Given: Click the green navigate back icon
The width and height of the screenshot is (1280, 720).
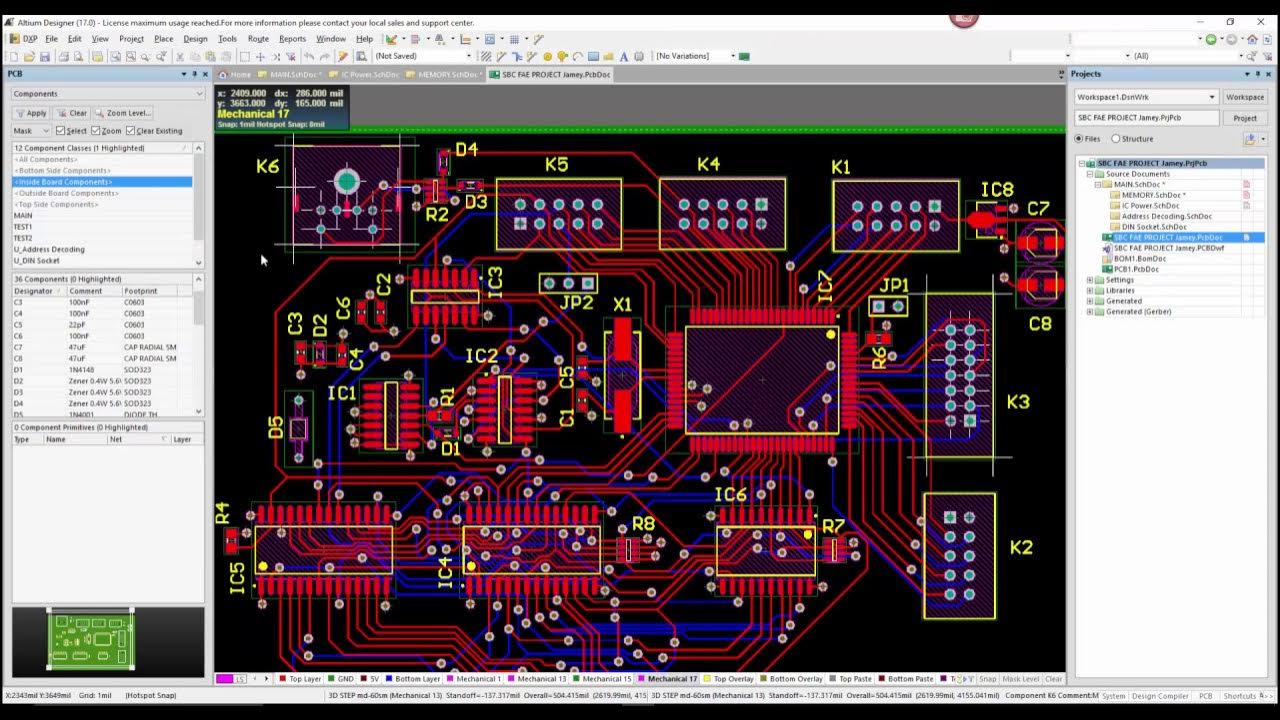Looking at the screenshot, I should click(1211, 39).
